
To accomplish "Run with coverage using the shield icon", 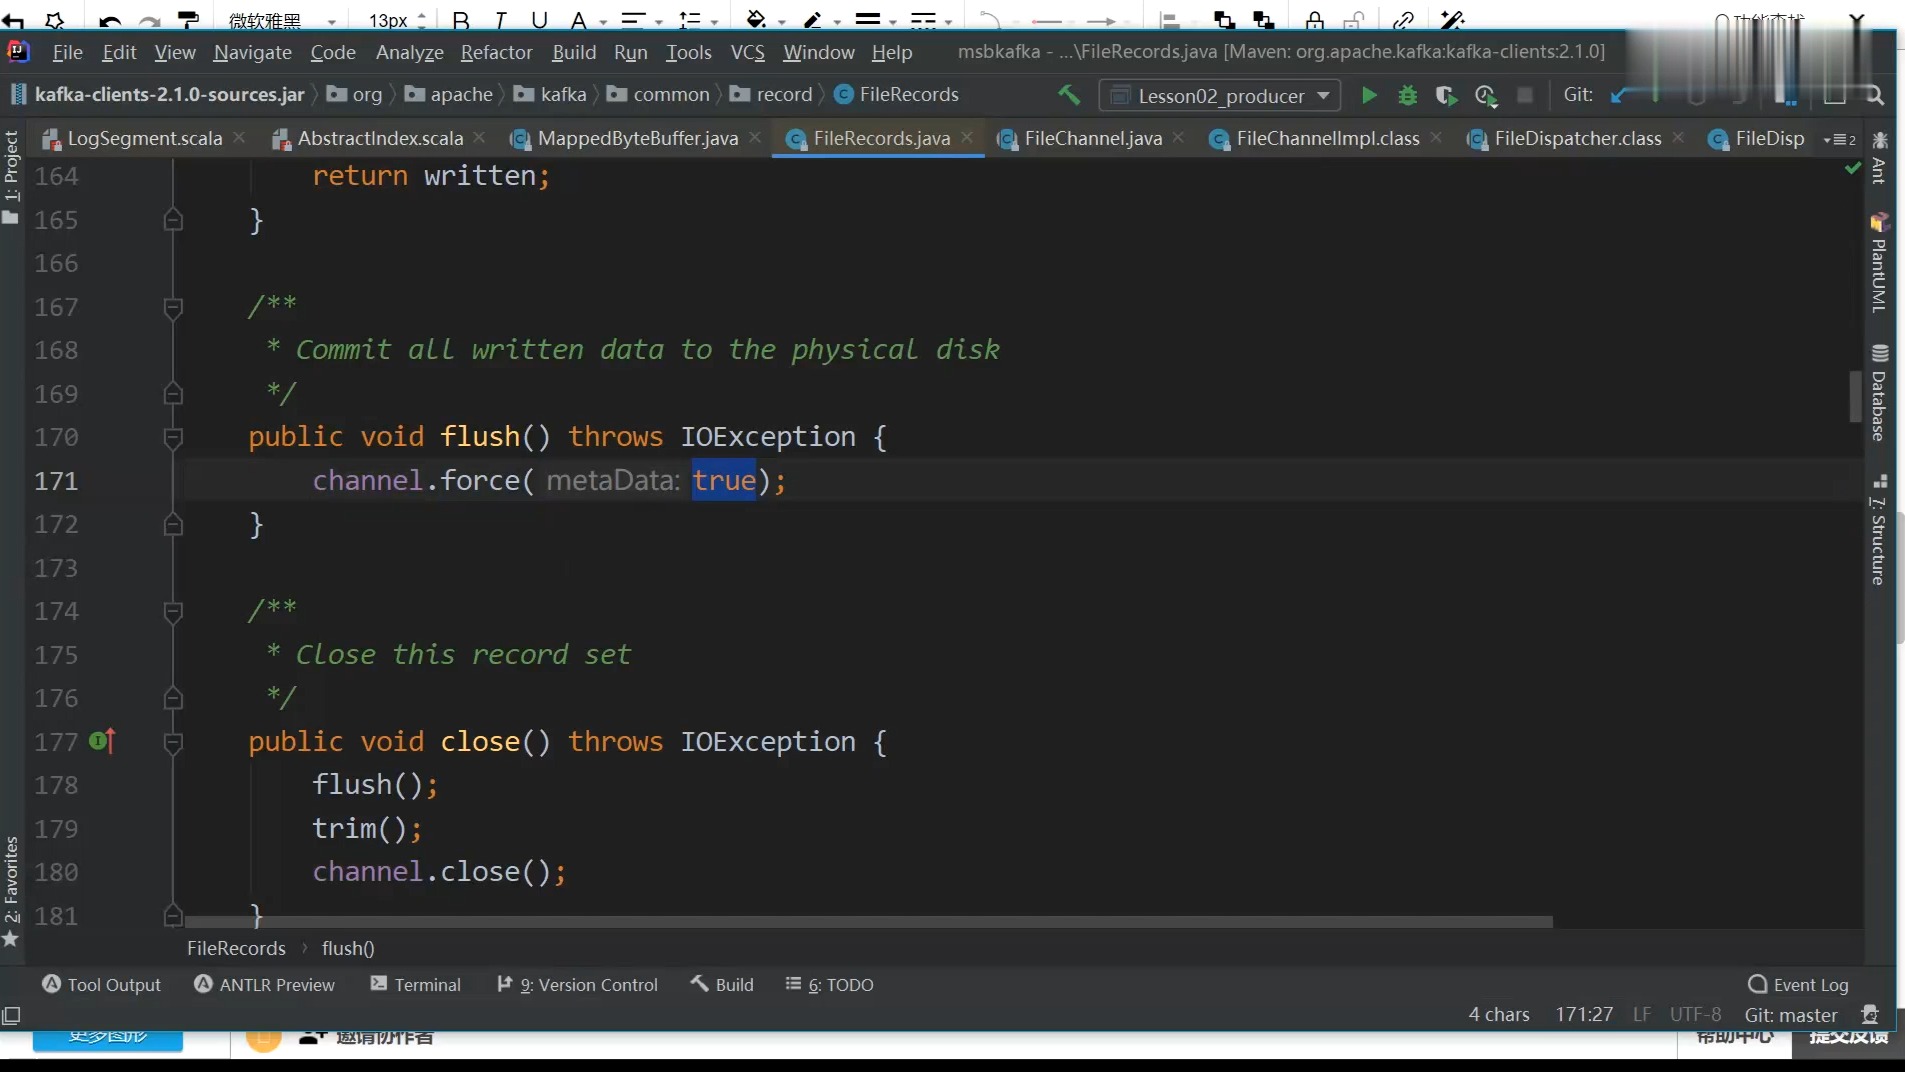I will 1445,95.
